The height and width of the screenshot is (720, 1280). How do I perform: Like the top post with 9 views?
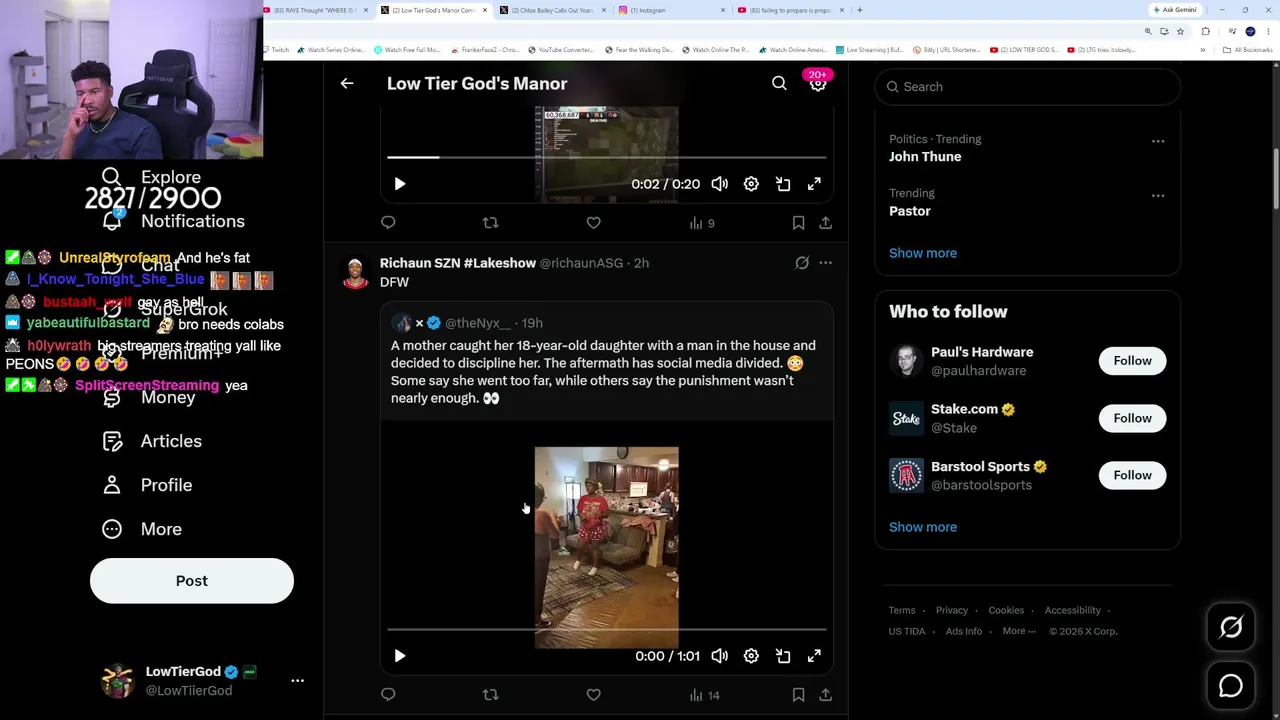[x=593, y=223]
